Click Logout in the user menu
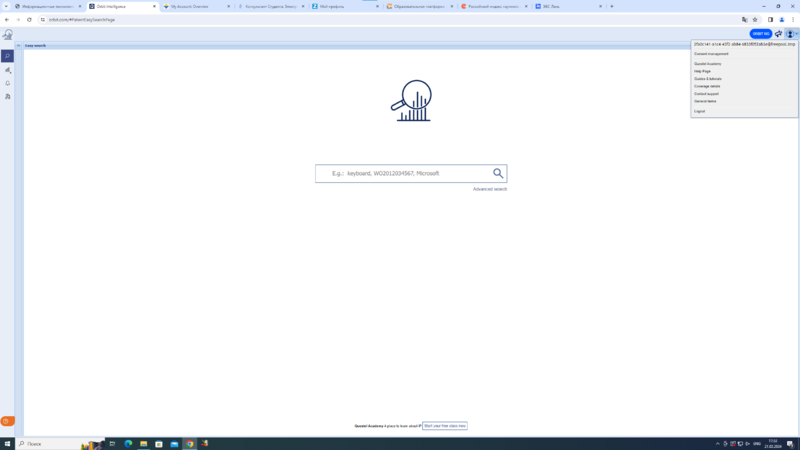The height and width of the screenshot is (450, 800). (699, 111)
